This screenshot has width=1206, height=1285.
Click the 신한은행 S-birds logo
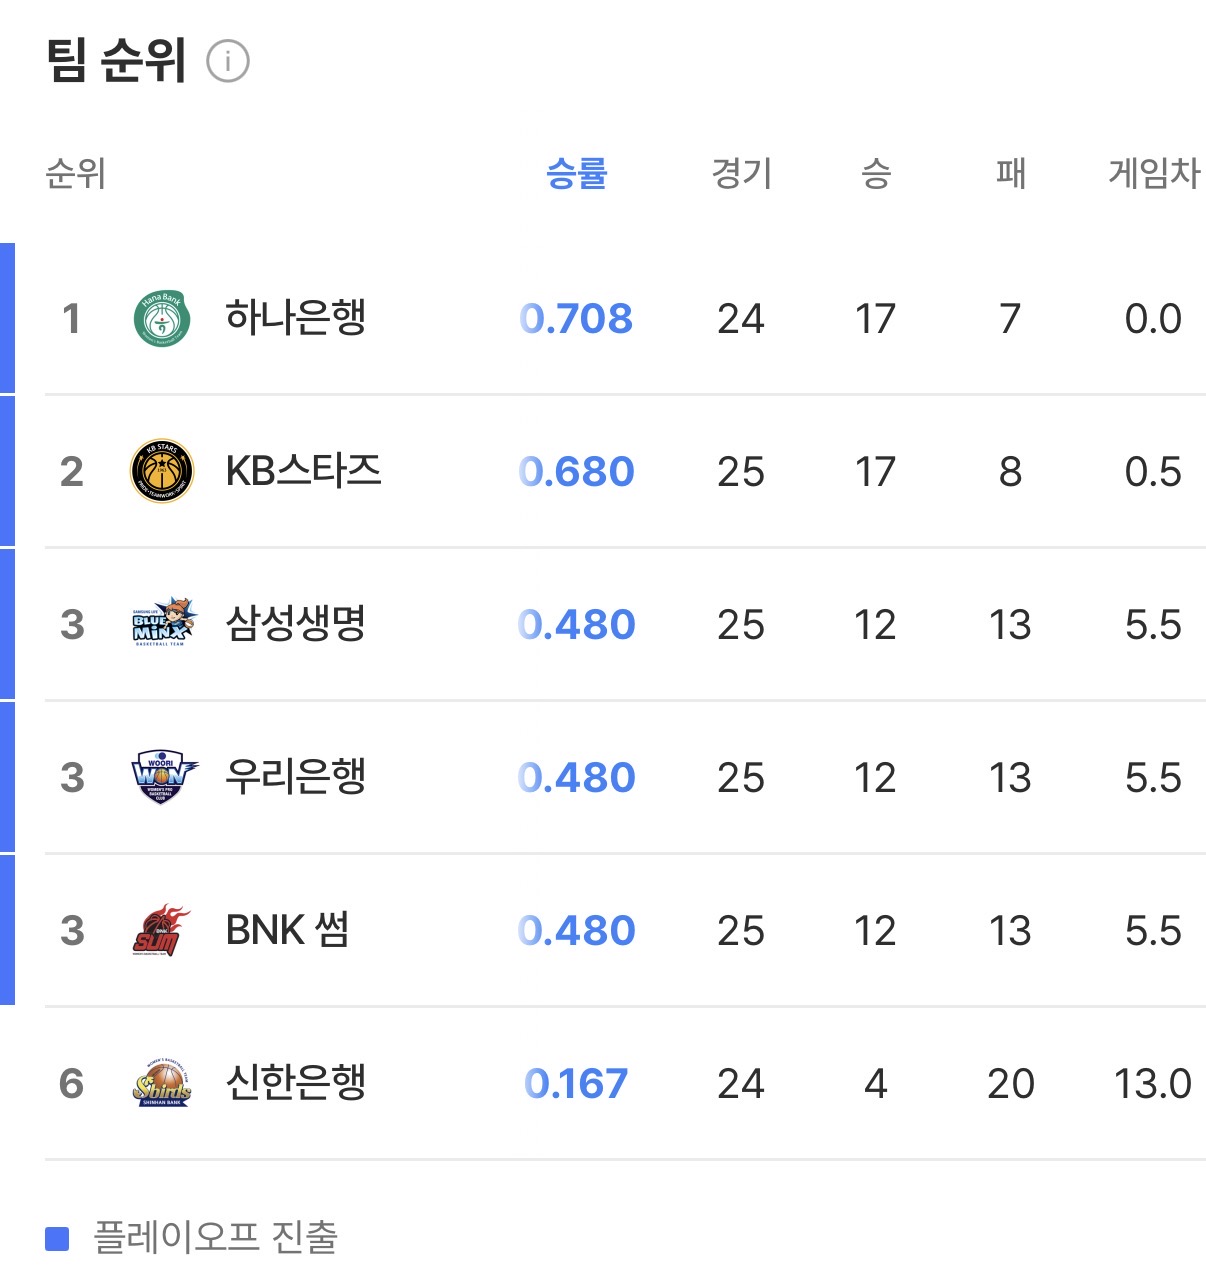[162, 1084]
